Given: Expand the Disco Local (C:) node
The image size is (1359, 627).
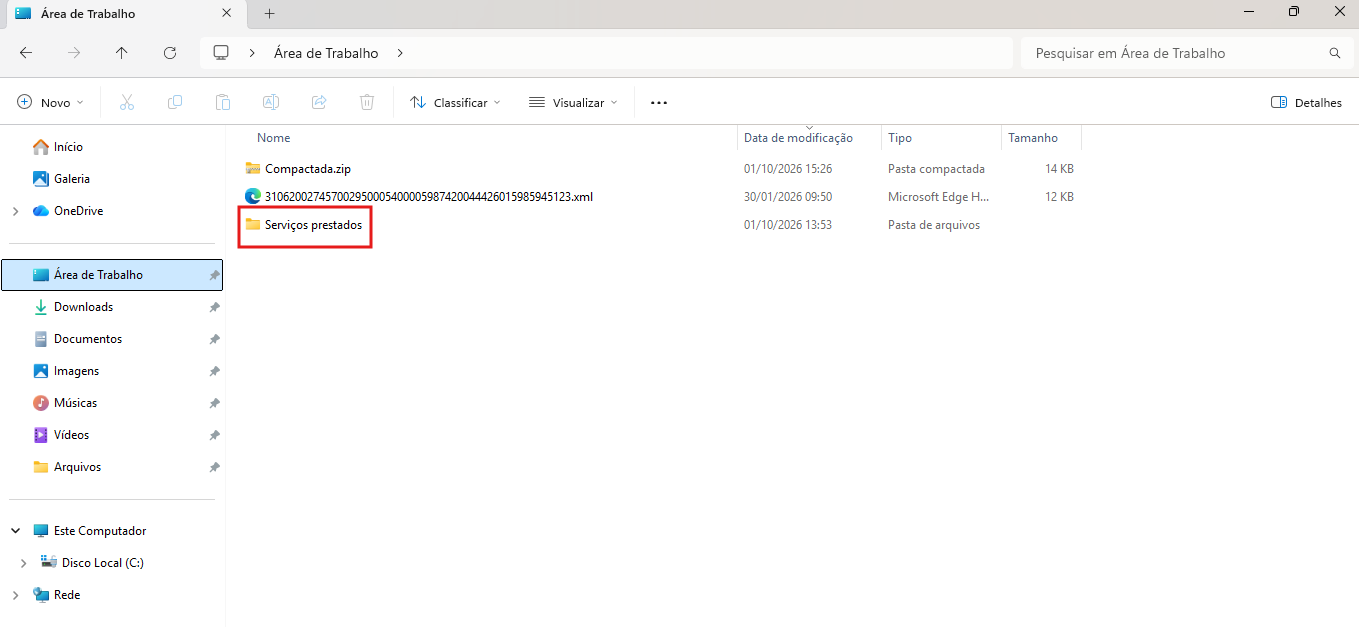Looking at the screenshot, I should tap(23, 563).
